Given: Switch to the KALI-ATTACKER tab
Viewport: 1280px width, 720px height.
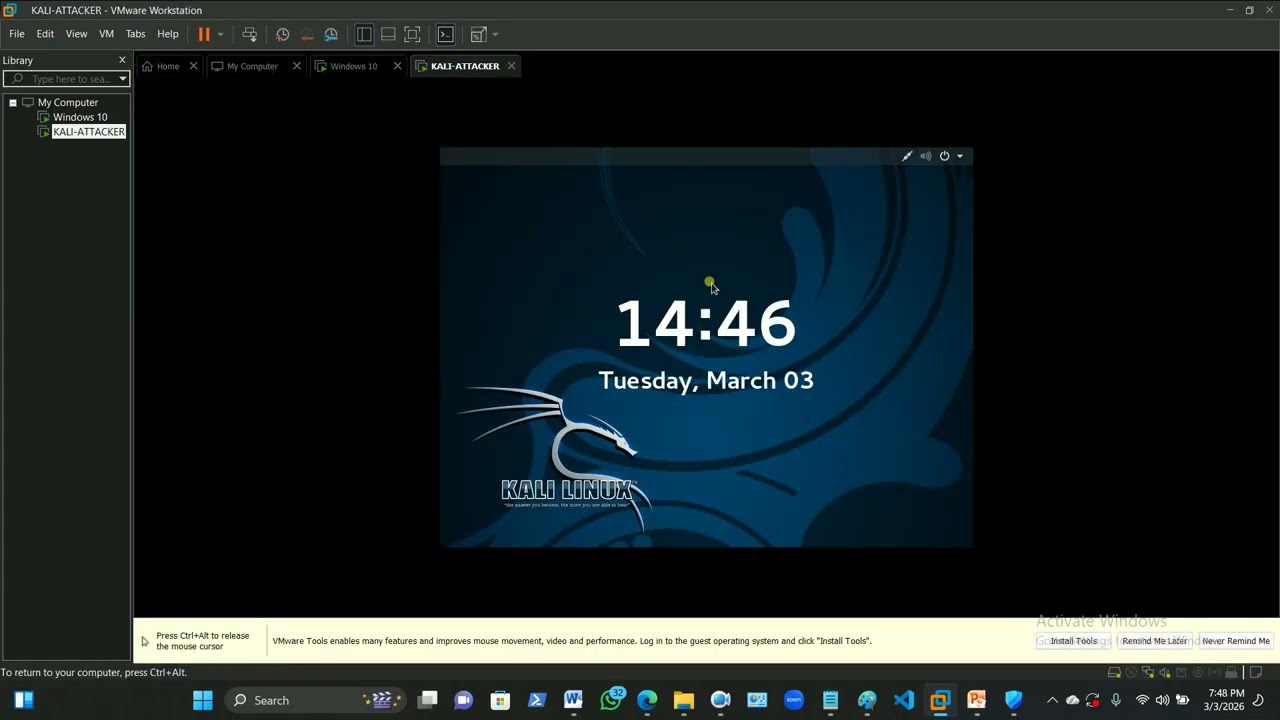Looking at the screenshot, I should tap(465, 66).
